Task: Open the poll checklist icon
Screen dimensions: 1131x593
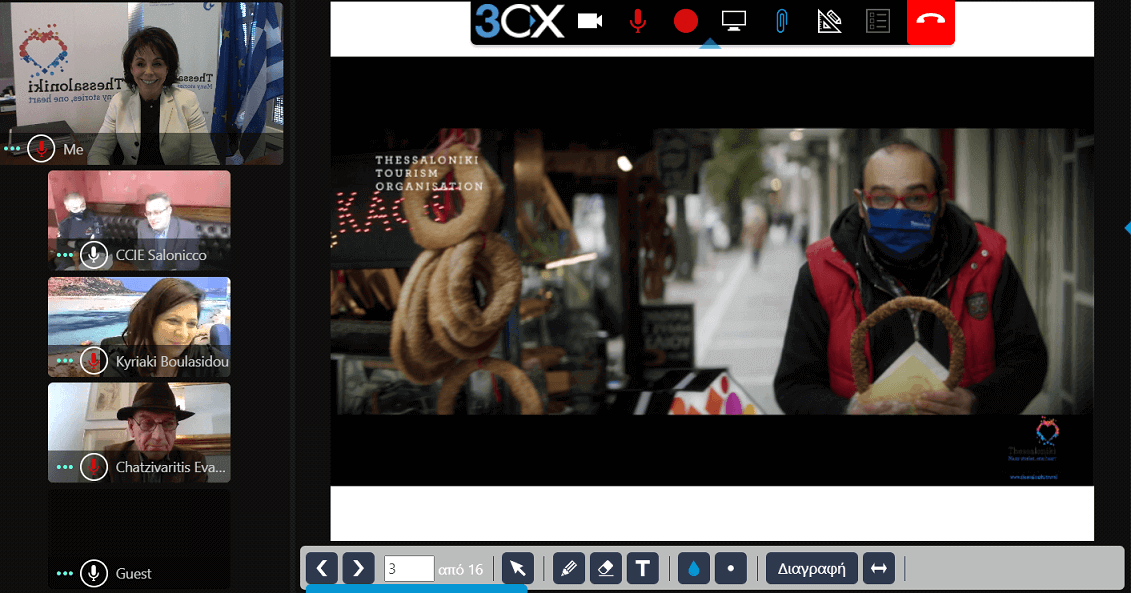Action: 877,21
